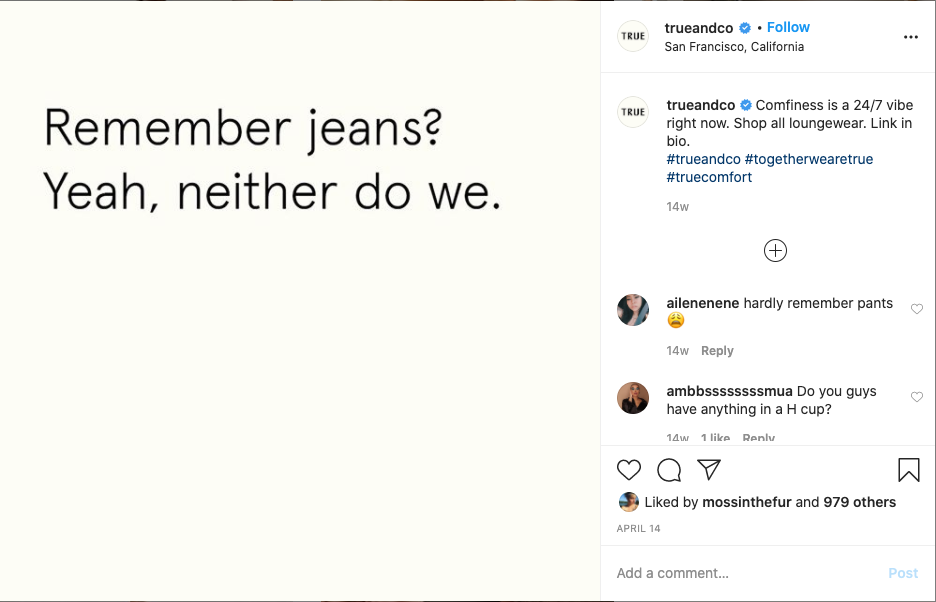Screen dimensions: 936x602
Task: Click the Add a comment field
Action: point(740,573)
